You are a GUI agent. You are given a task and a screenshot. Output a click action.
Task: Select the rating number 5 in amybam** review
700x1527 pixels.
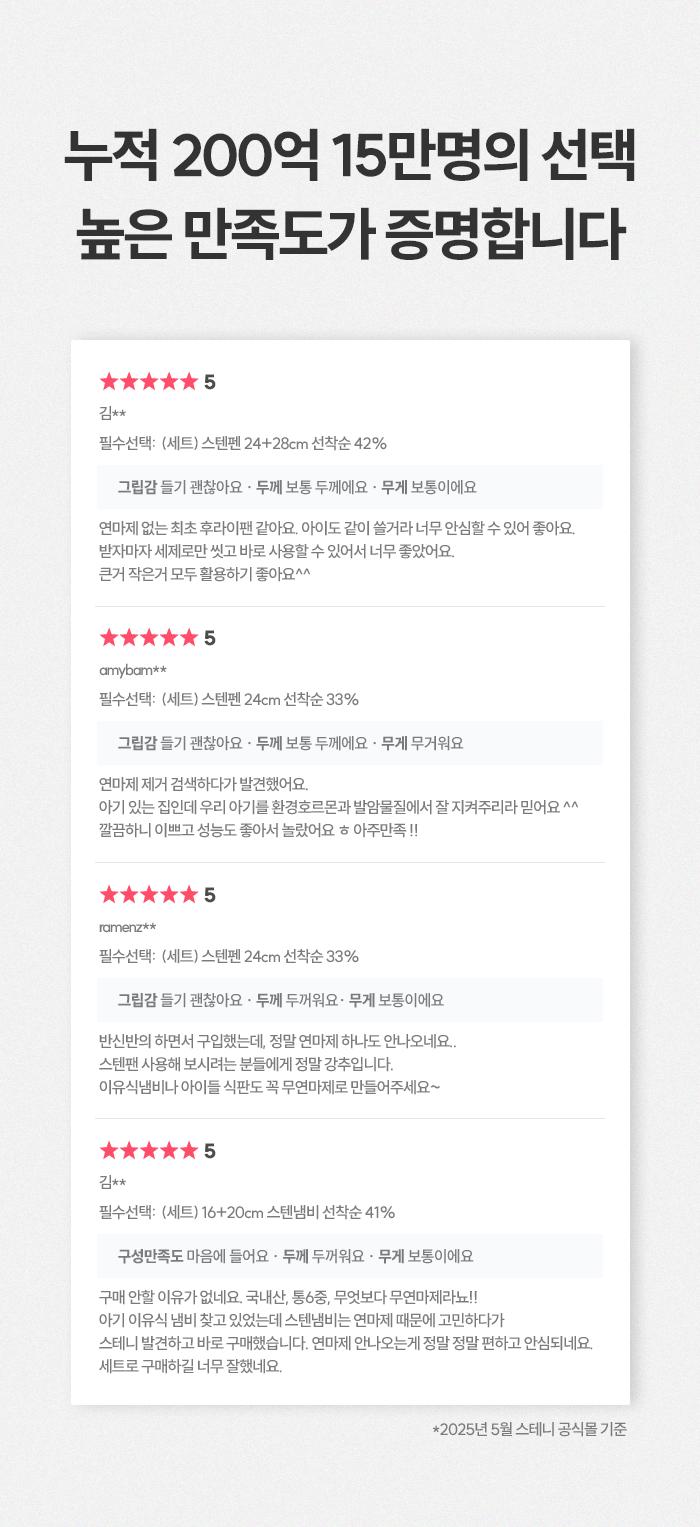click(210, 638)
